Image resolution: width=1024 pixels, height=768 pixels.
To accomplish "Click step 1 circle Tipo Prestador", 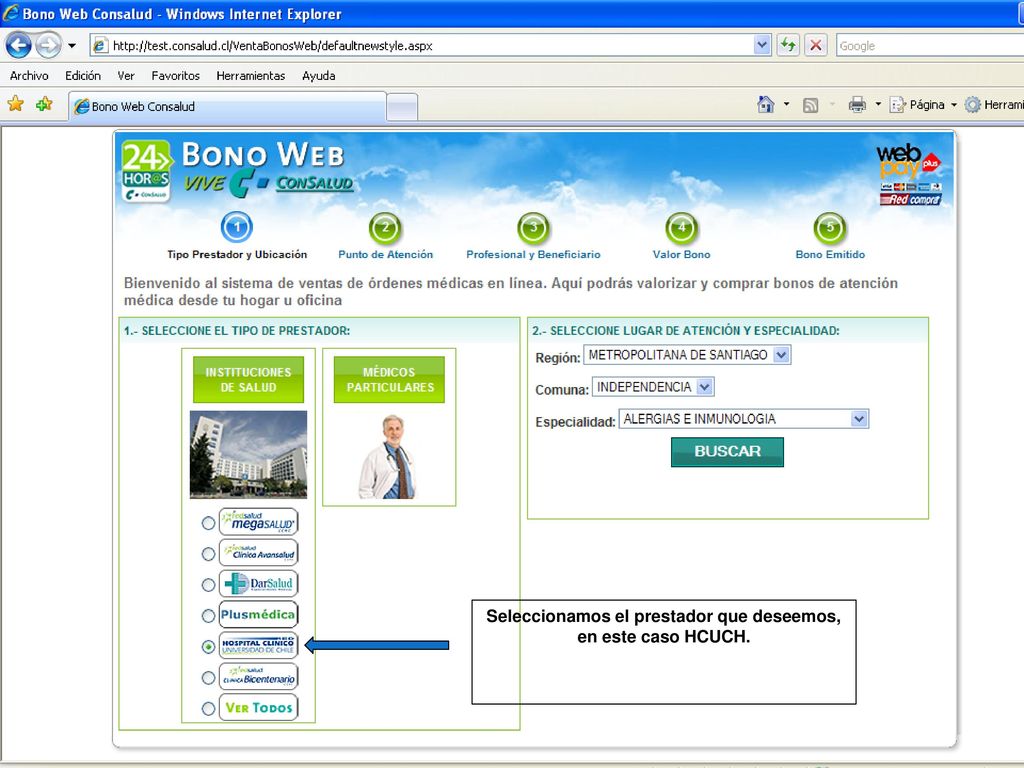I will click(237, 227).
